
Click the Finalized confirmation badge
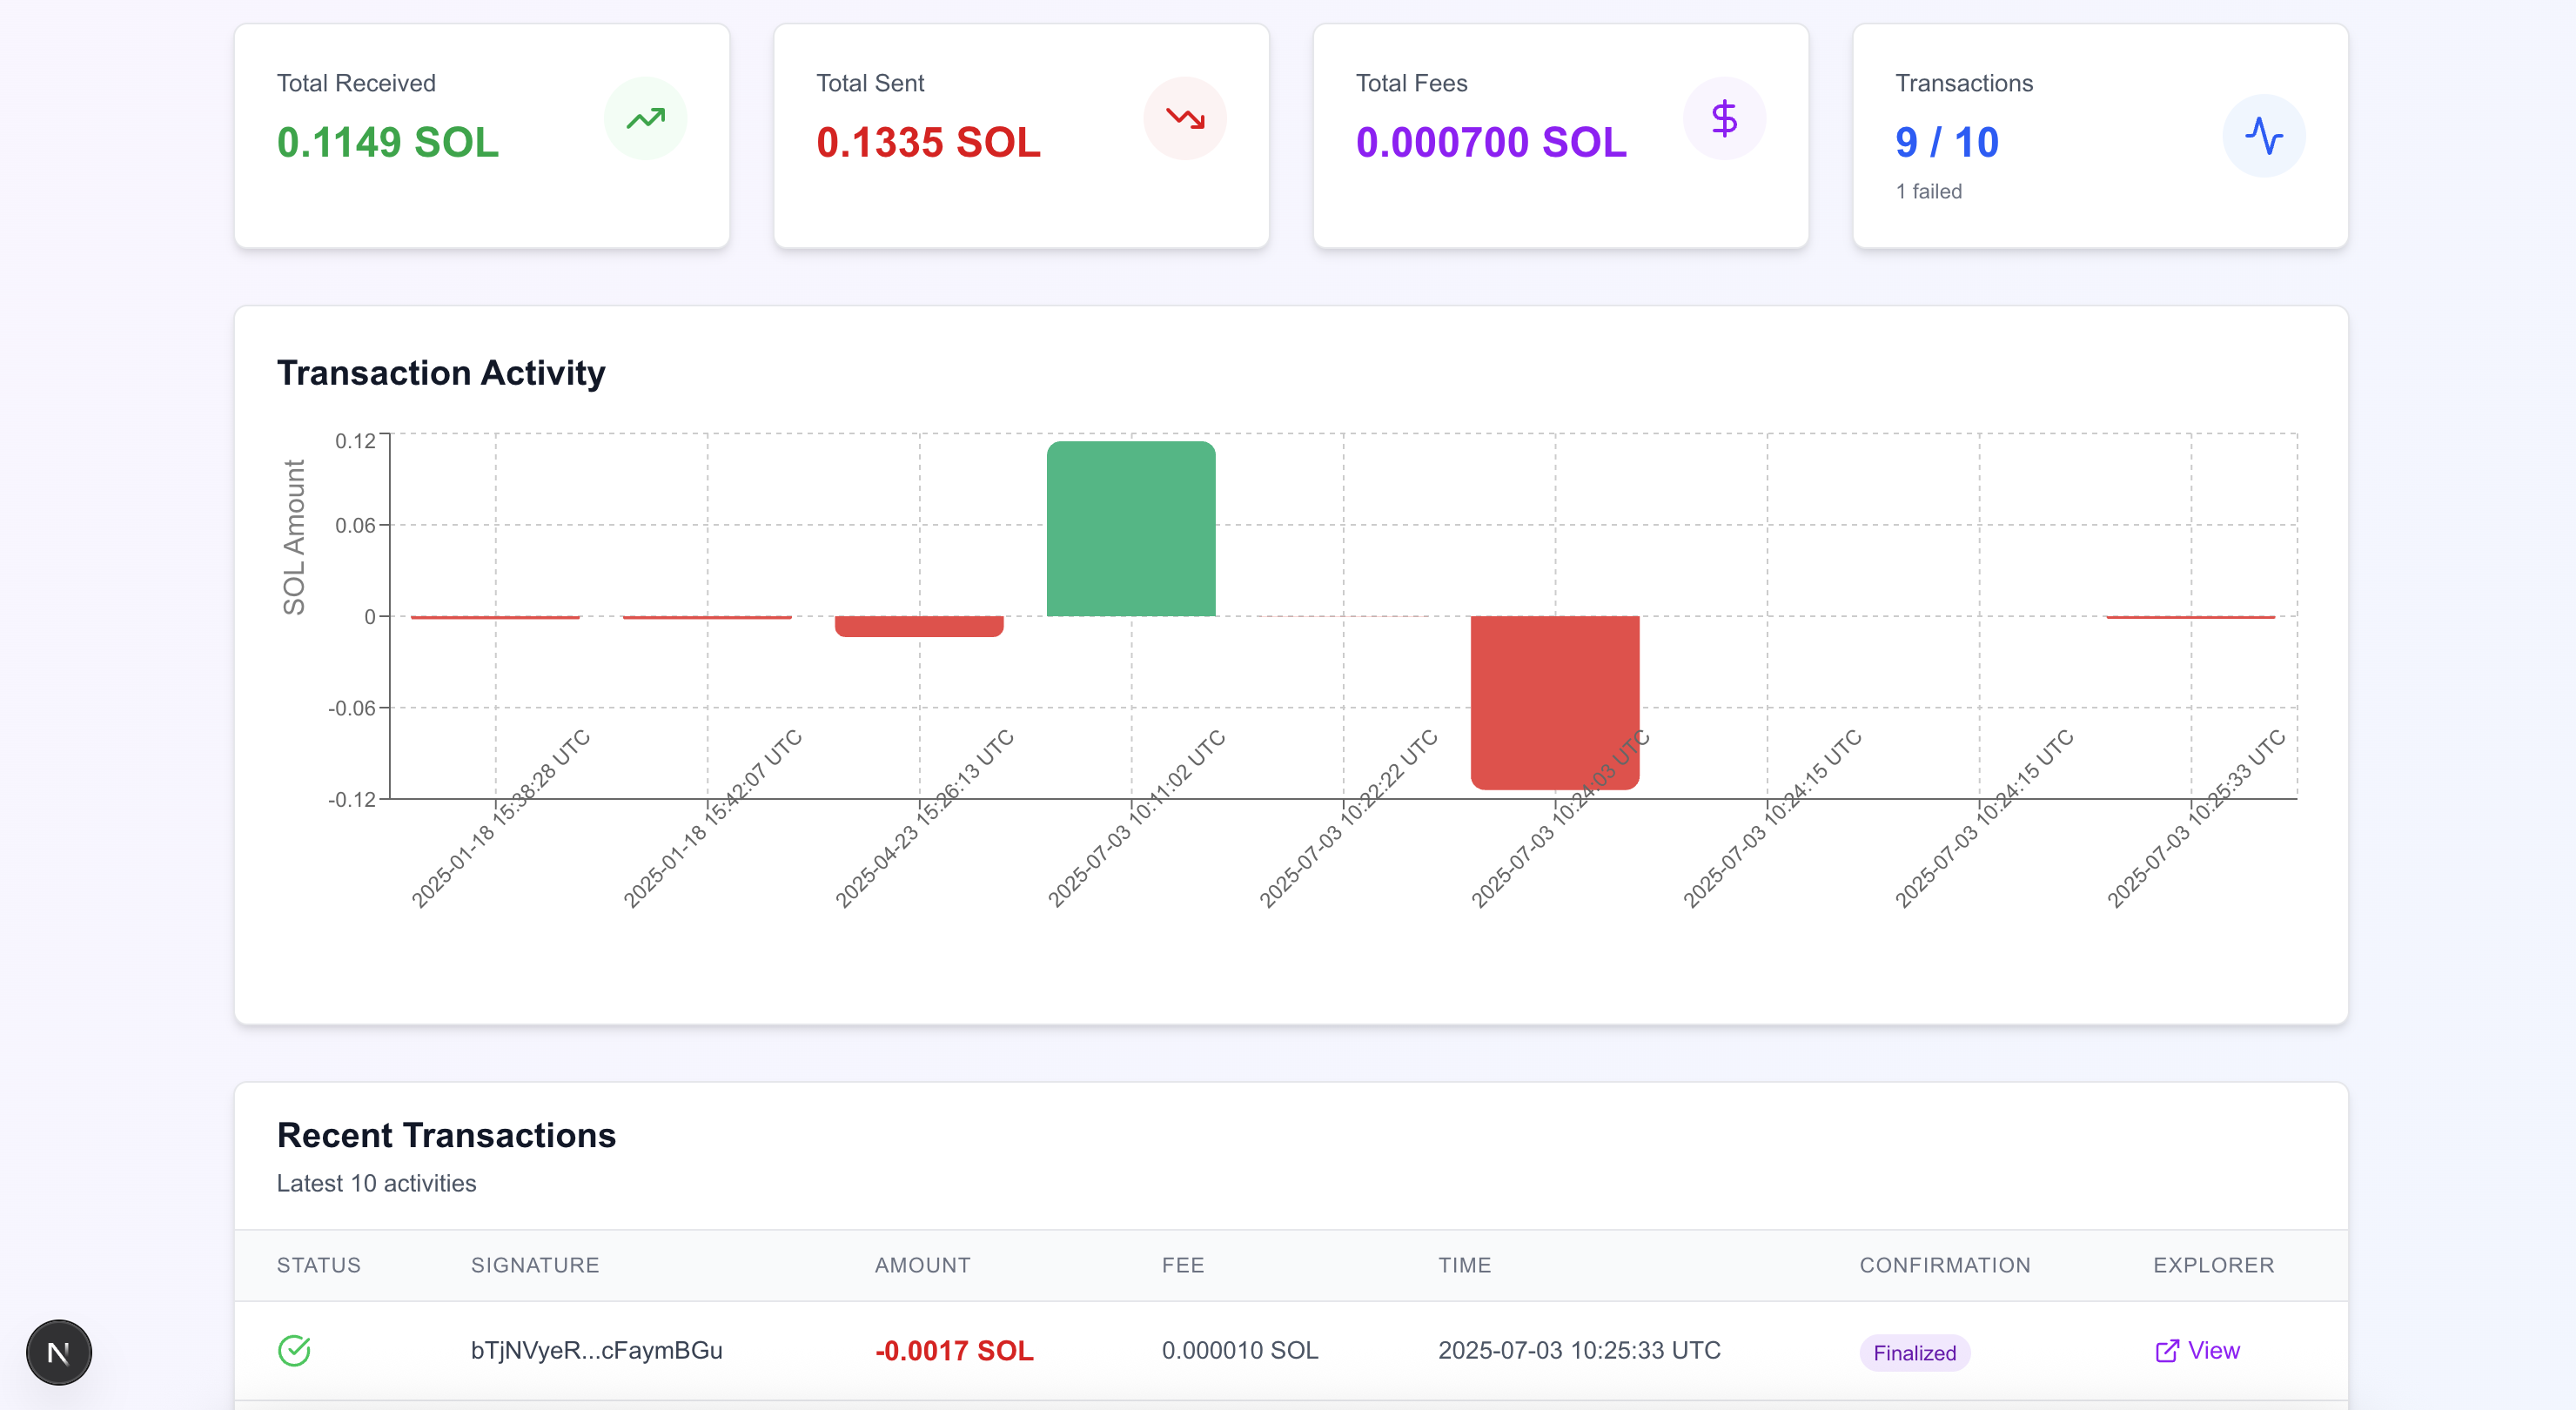coord(1914,1352)
